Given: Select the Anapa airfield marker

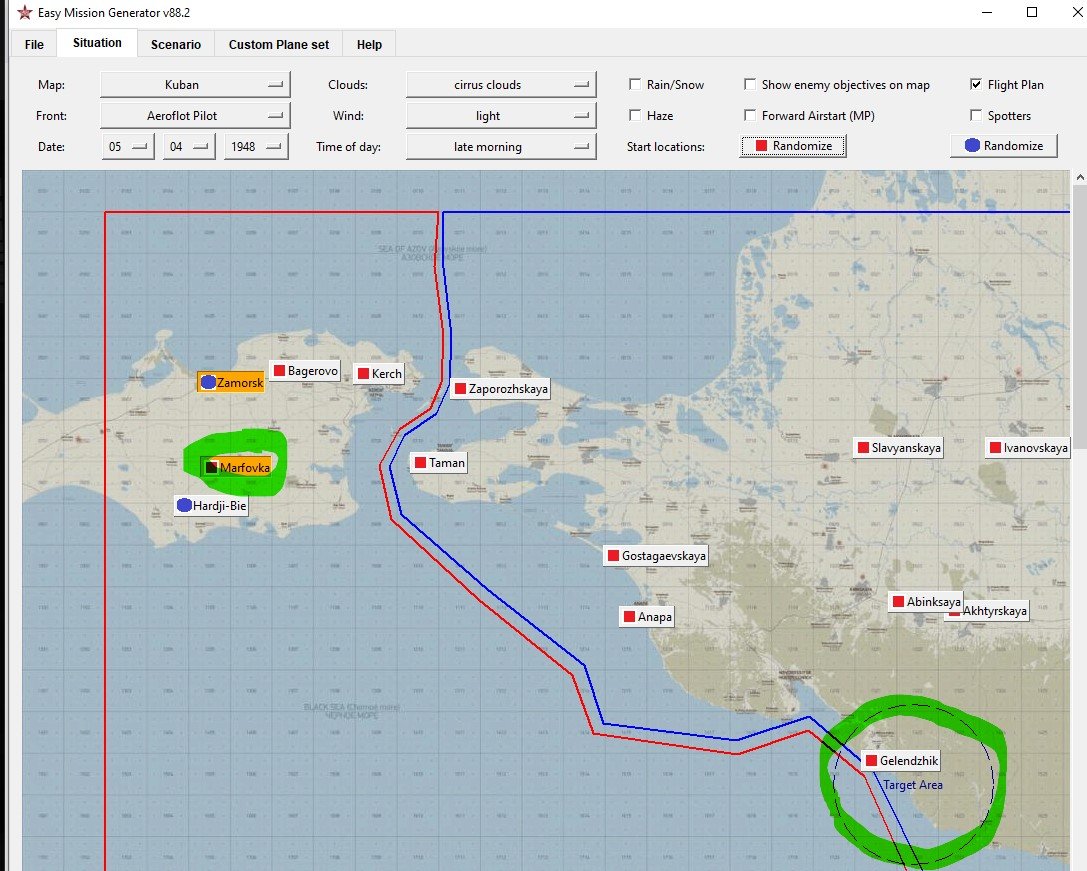Looking at the screenshot, I should tap(629, 617).
